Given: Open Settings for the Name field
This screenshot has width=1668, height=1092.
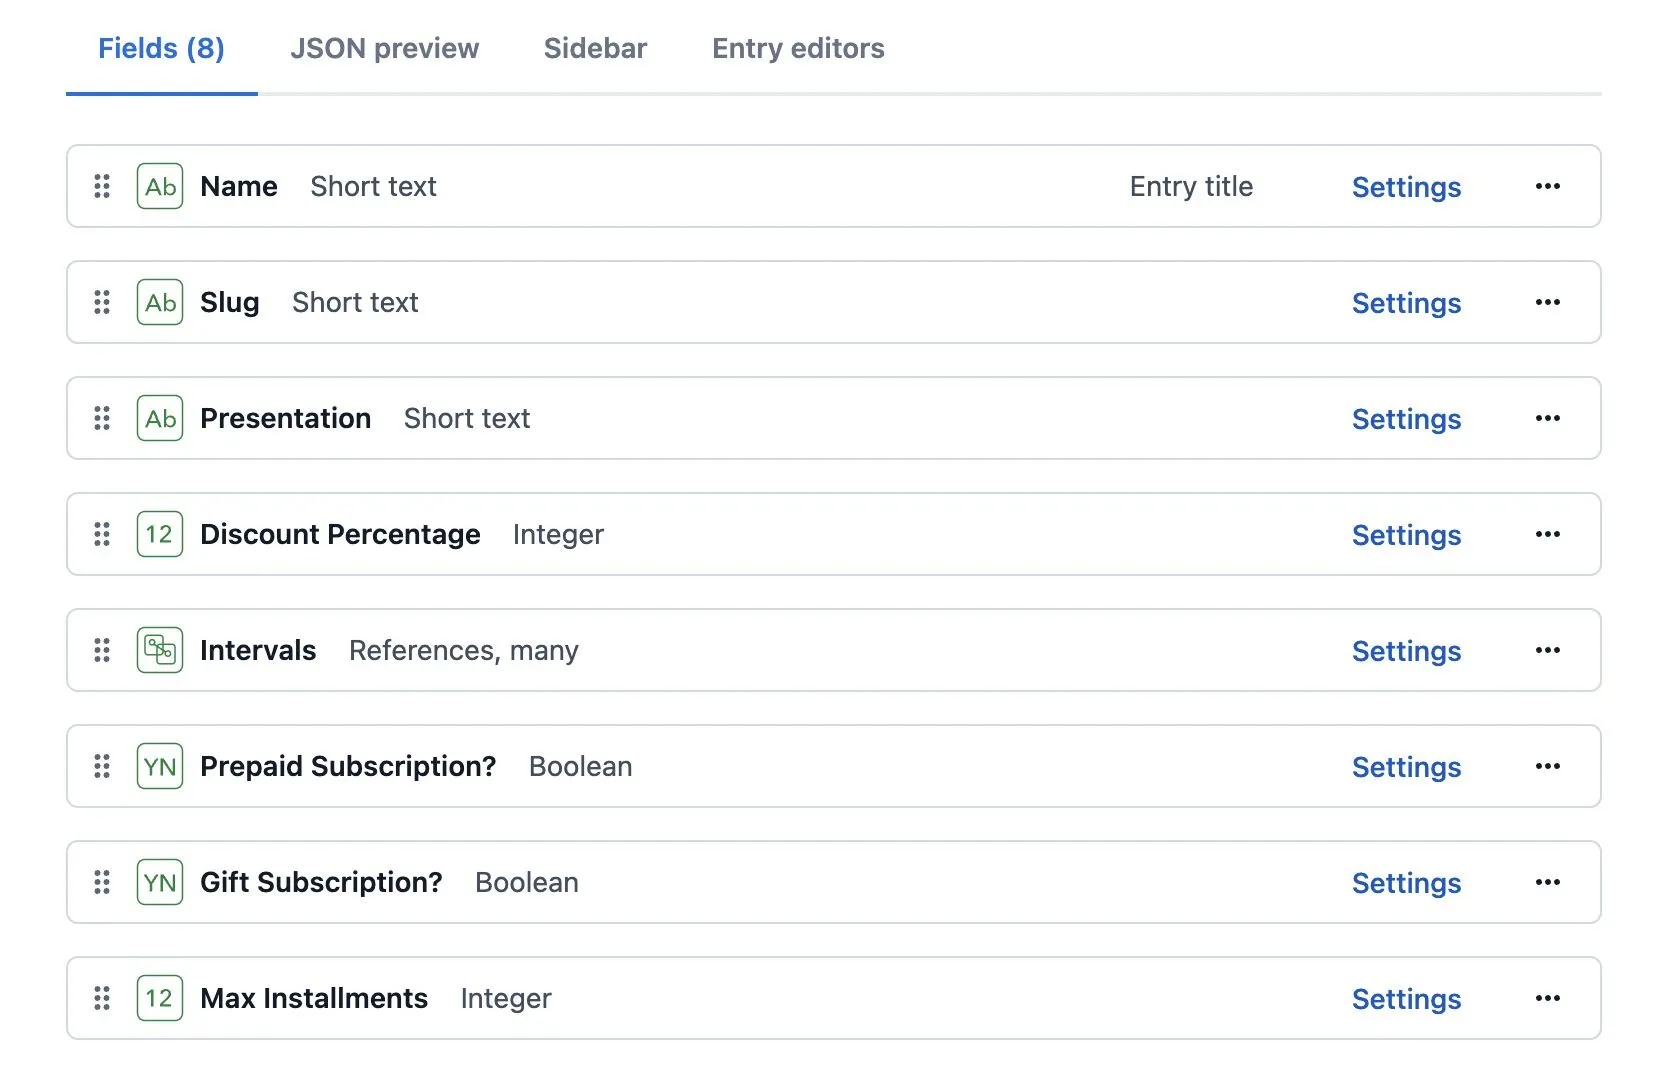Looking at the screenshot, I should 1406,187.
